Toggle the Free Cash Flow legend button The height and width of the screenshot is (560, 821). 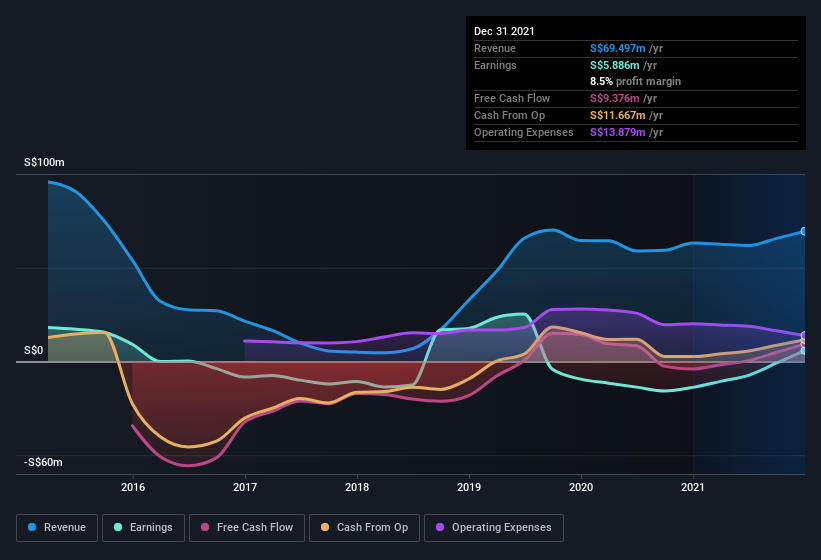tap(247, 528)
